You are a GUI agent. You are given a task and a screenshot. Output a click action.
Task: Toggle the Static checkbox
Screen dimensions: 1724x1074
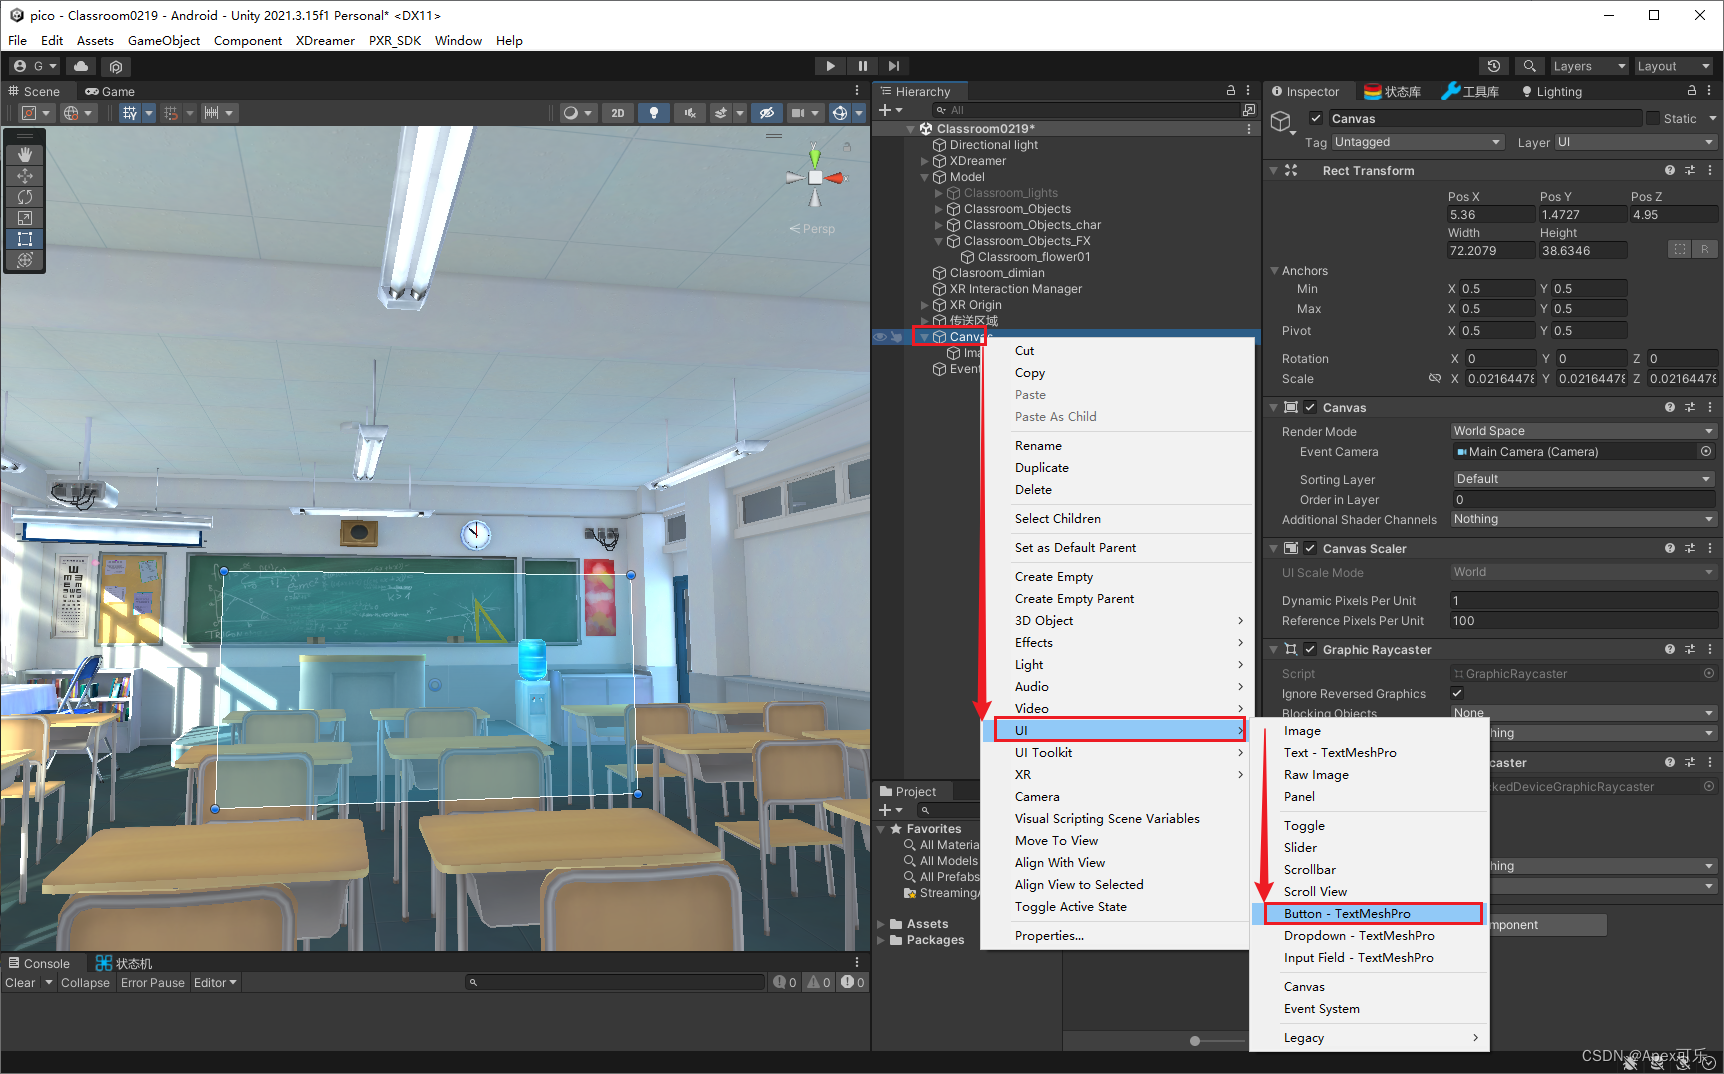click(1653, 119)
